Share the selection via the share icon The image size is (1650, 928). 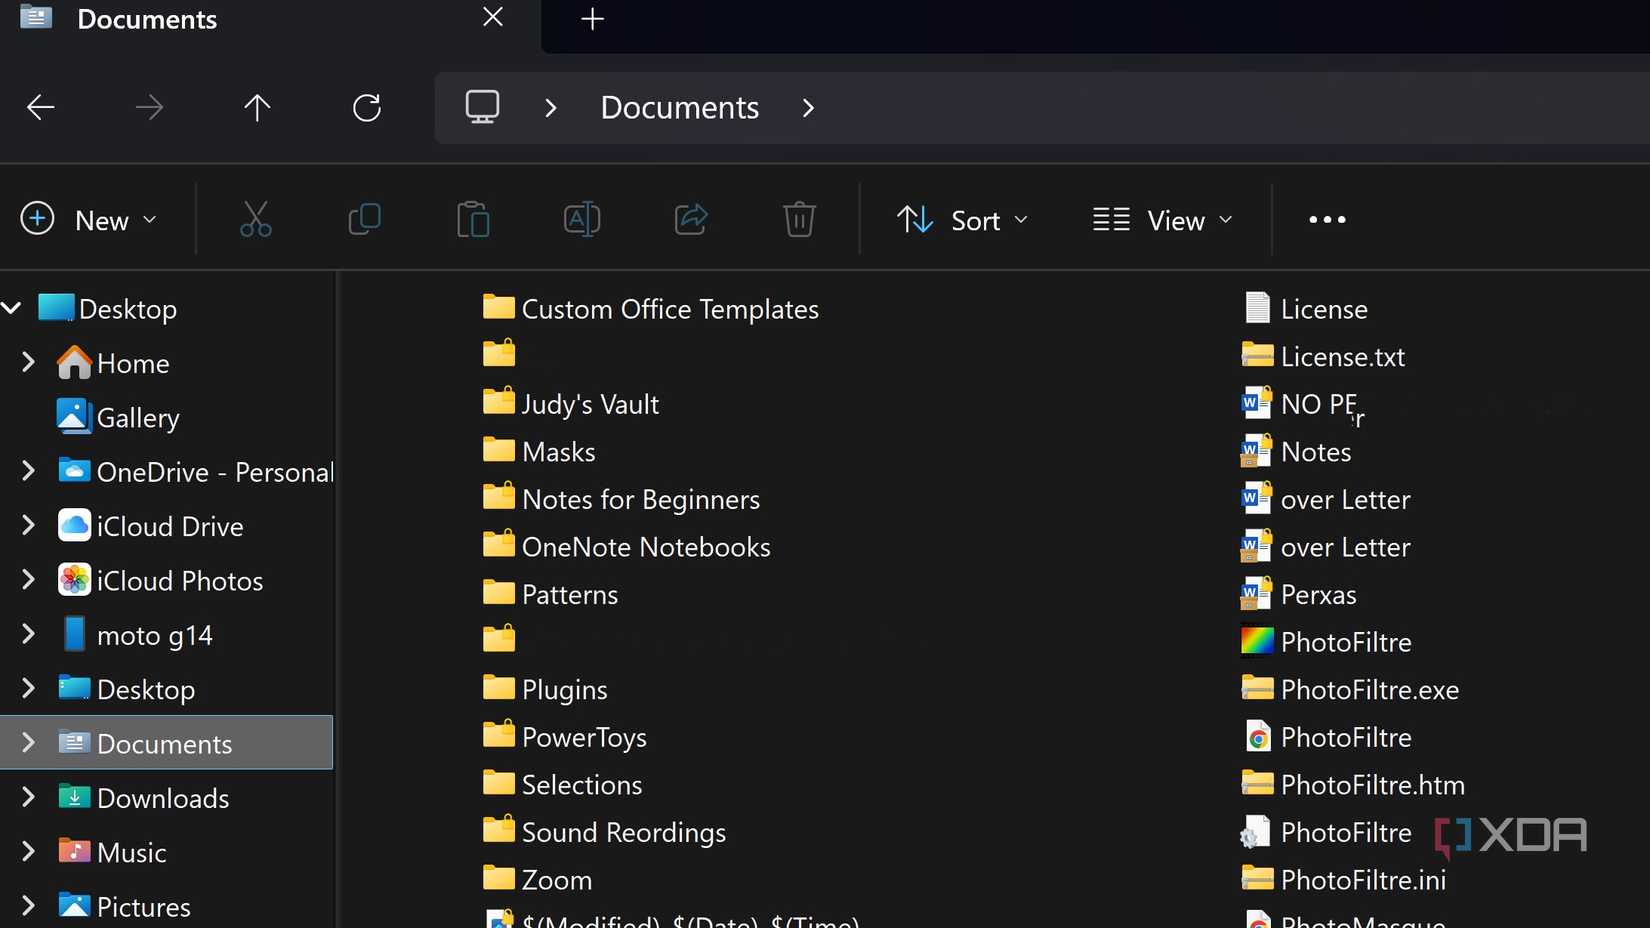pos(690,219)
